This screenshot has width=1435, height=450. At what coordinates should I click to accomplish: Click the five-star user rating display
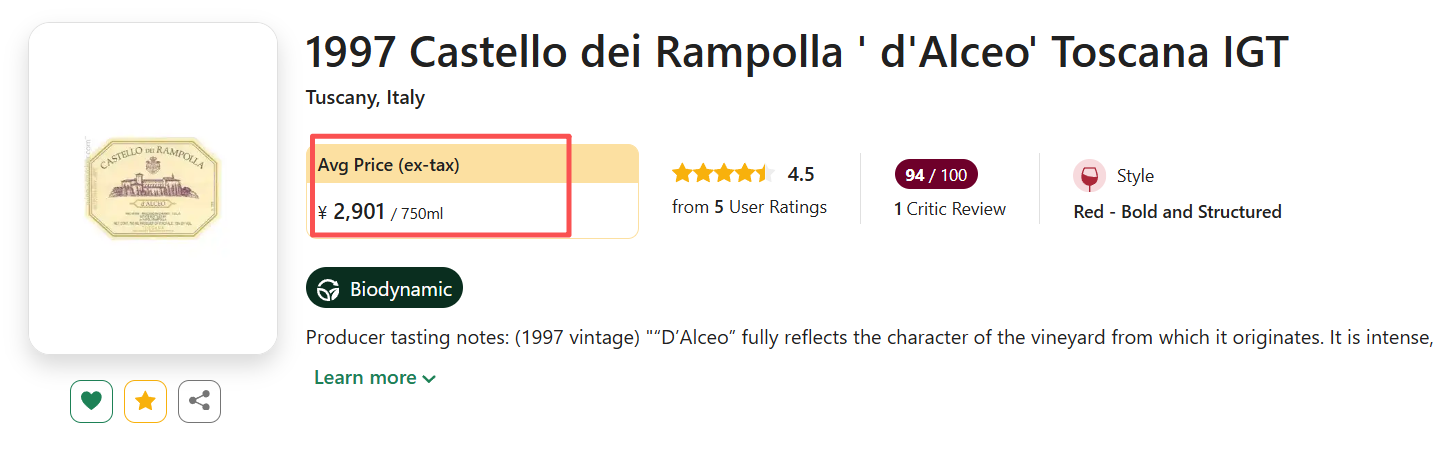click(723, 174)
